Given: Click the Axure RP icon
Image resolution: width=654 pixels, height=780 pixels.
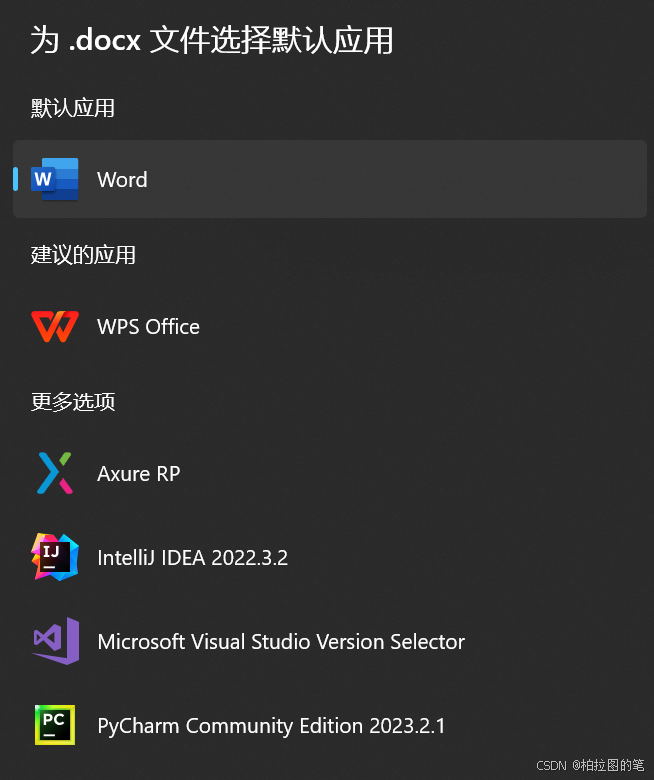Looking at the screenshot, I should [x=55, y=473].
